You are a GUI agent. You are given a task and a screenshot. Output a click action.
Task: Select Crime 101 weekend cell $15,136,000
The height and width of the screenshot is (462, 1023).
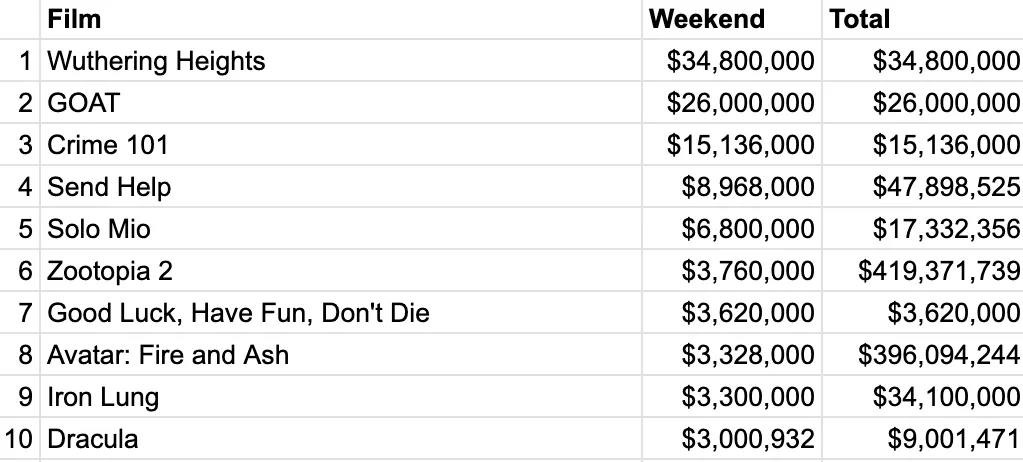tap(740, 145)
